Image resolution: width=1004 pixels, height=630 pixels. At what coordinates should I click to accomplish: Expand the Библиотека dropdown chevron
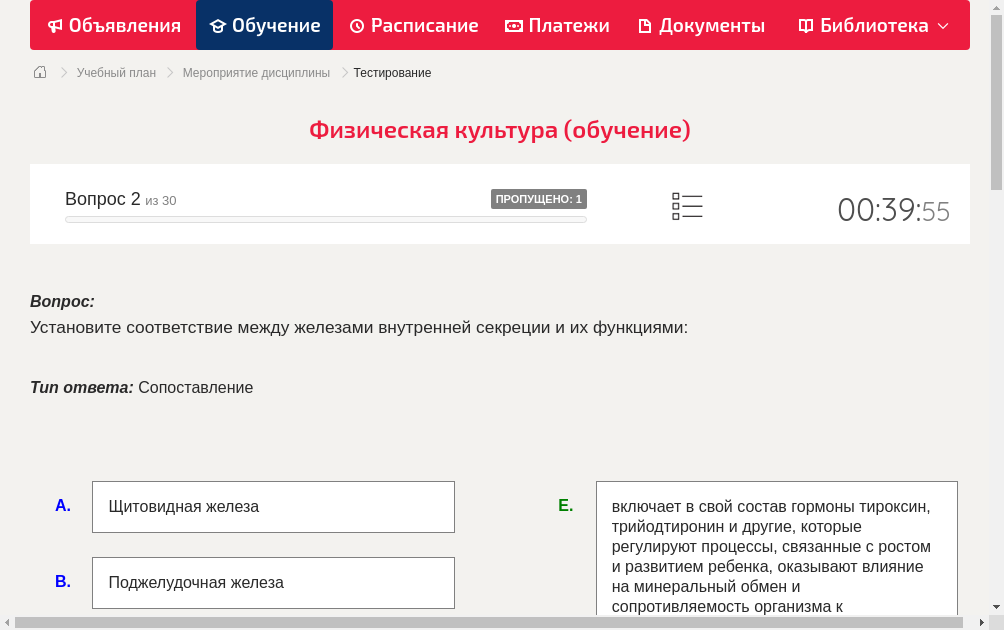pyautogui.click(x=944, y=26)
